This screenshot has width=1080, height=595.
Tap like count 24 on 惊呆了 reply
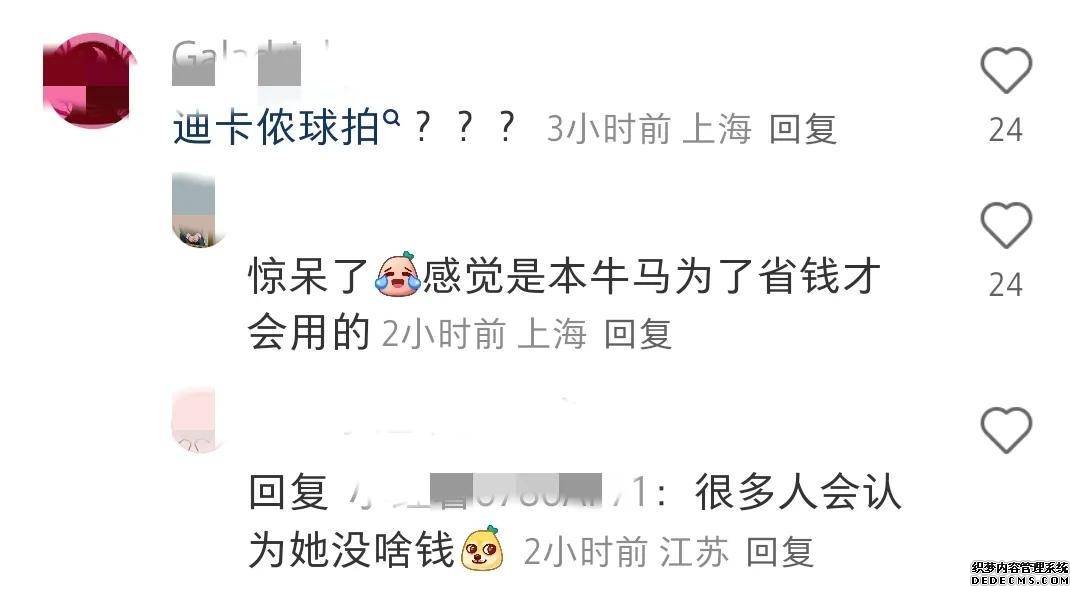tap(1006, 284)
